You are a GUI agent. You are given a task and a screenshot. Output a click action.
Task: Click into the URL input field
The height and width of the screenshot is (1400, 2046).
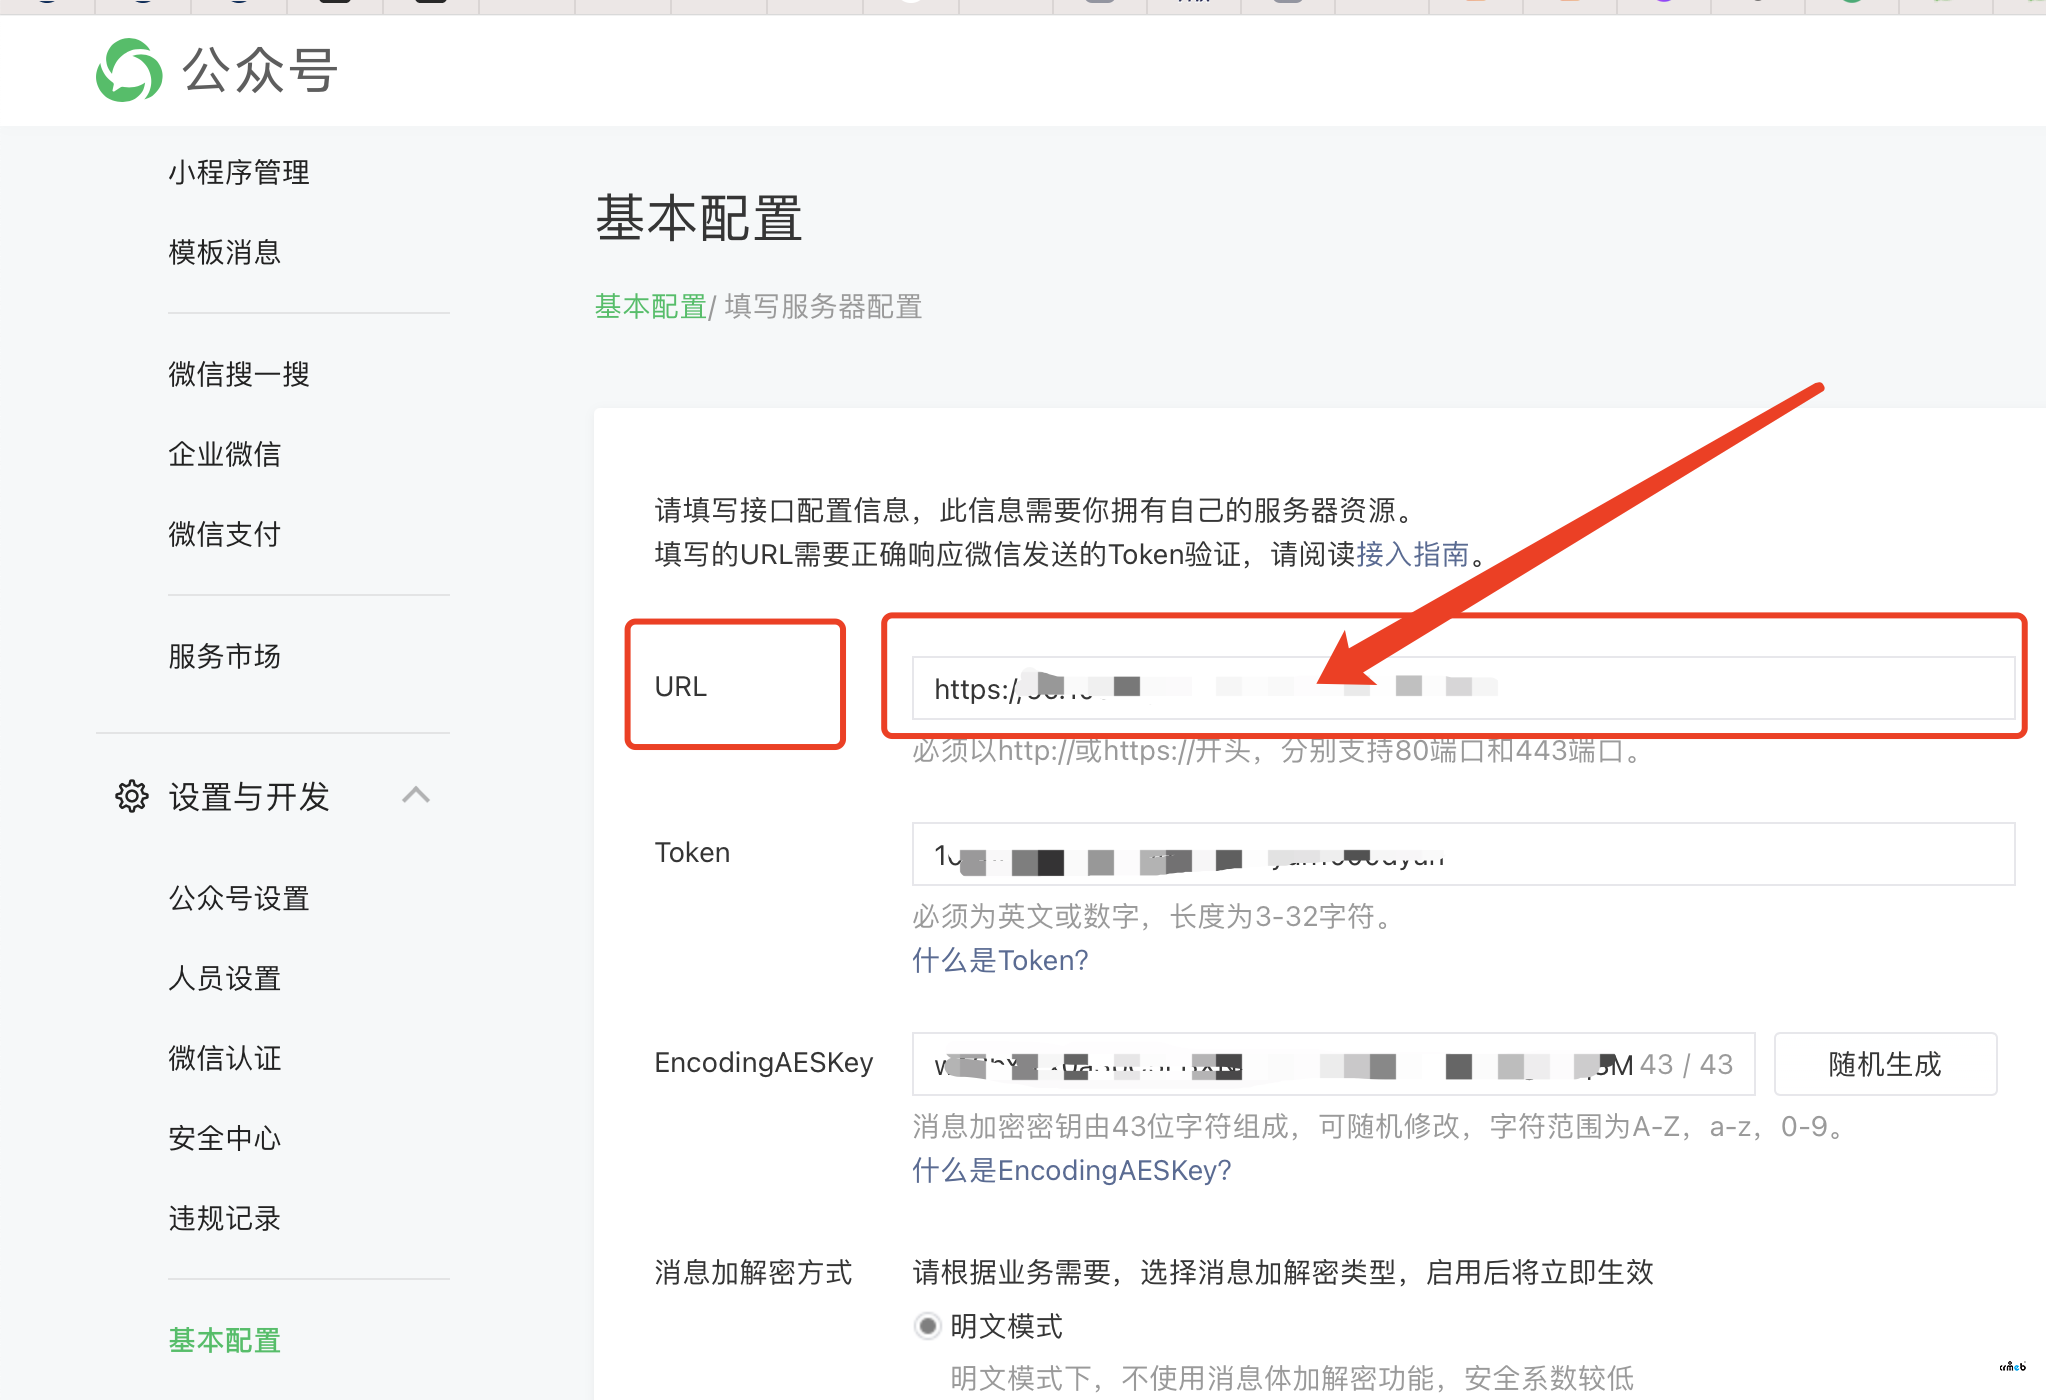[x=1463, y=688]
